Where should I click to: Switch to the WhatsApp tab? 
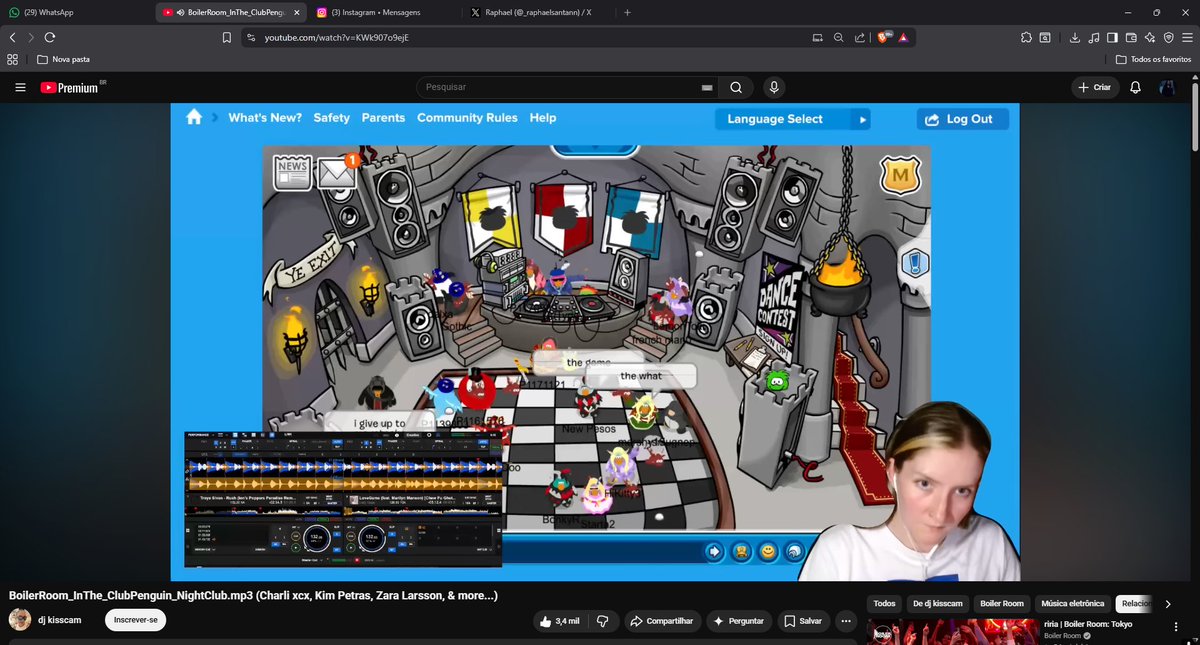click(x=76, y=12)
